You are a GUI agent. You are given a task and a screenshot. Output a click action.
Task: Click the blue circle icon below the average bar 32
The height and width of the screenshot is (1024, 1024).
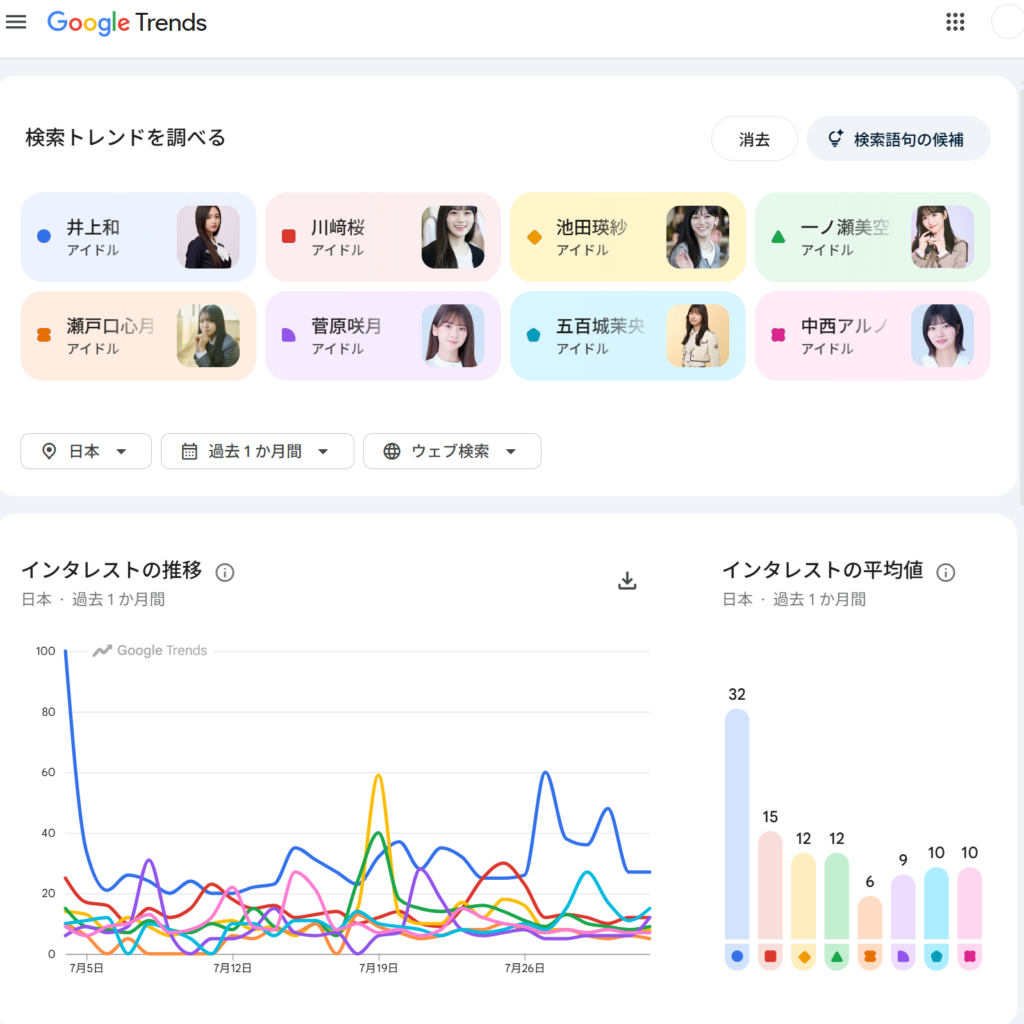tap(737, 957)
